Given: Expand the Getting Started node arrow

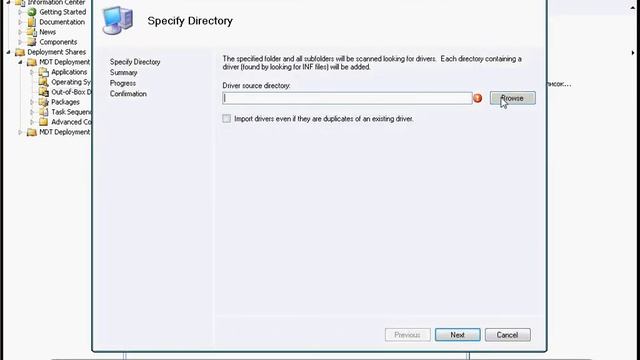Looking at the screenshot, I should pos(20,12).
